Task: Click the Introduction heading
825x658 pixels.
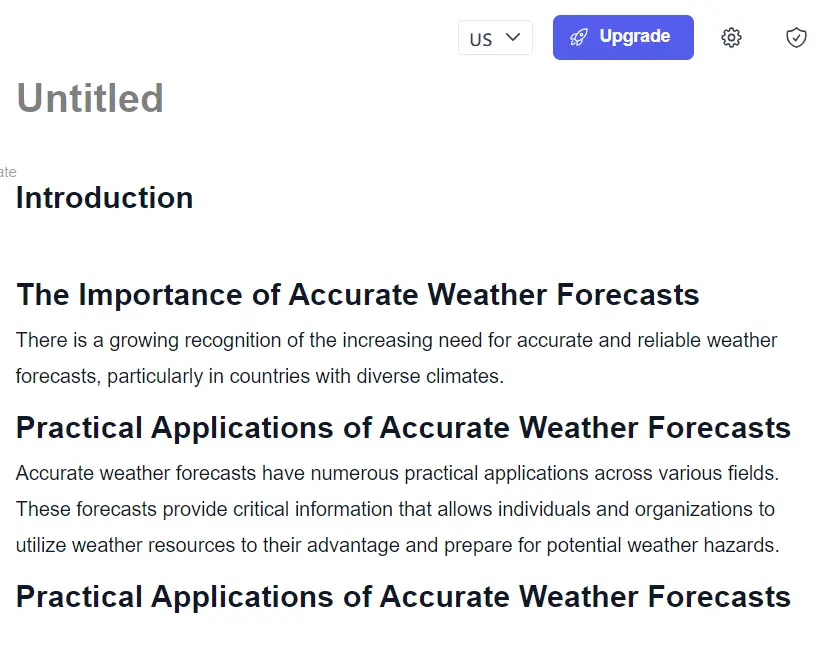Action: click(x=105, y=198)
